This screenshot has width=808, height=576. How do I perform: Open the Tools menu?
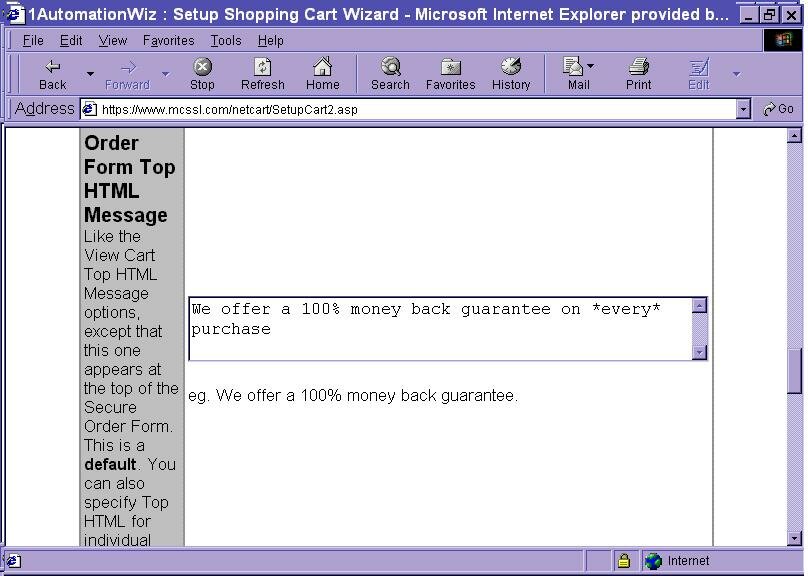click(x=225, y=40)
